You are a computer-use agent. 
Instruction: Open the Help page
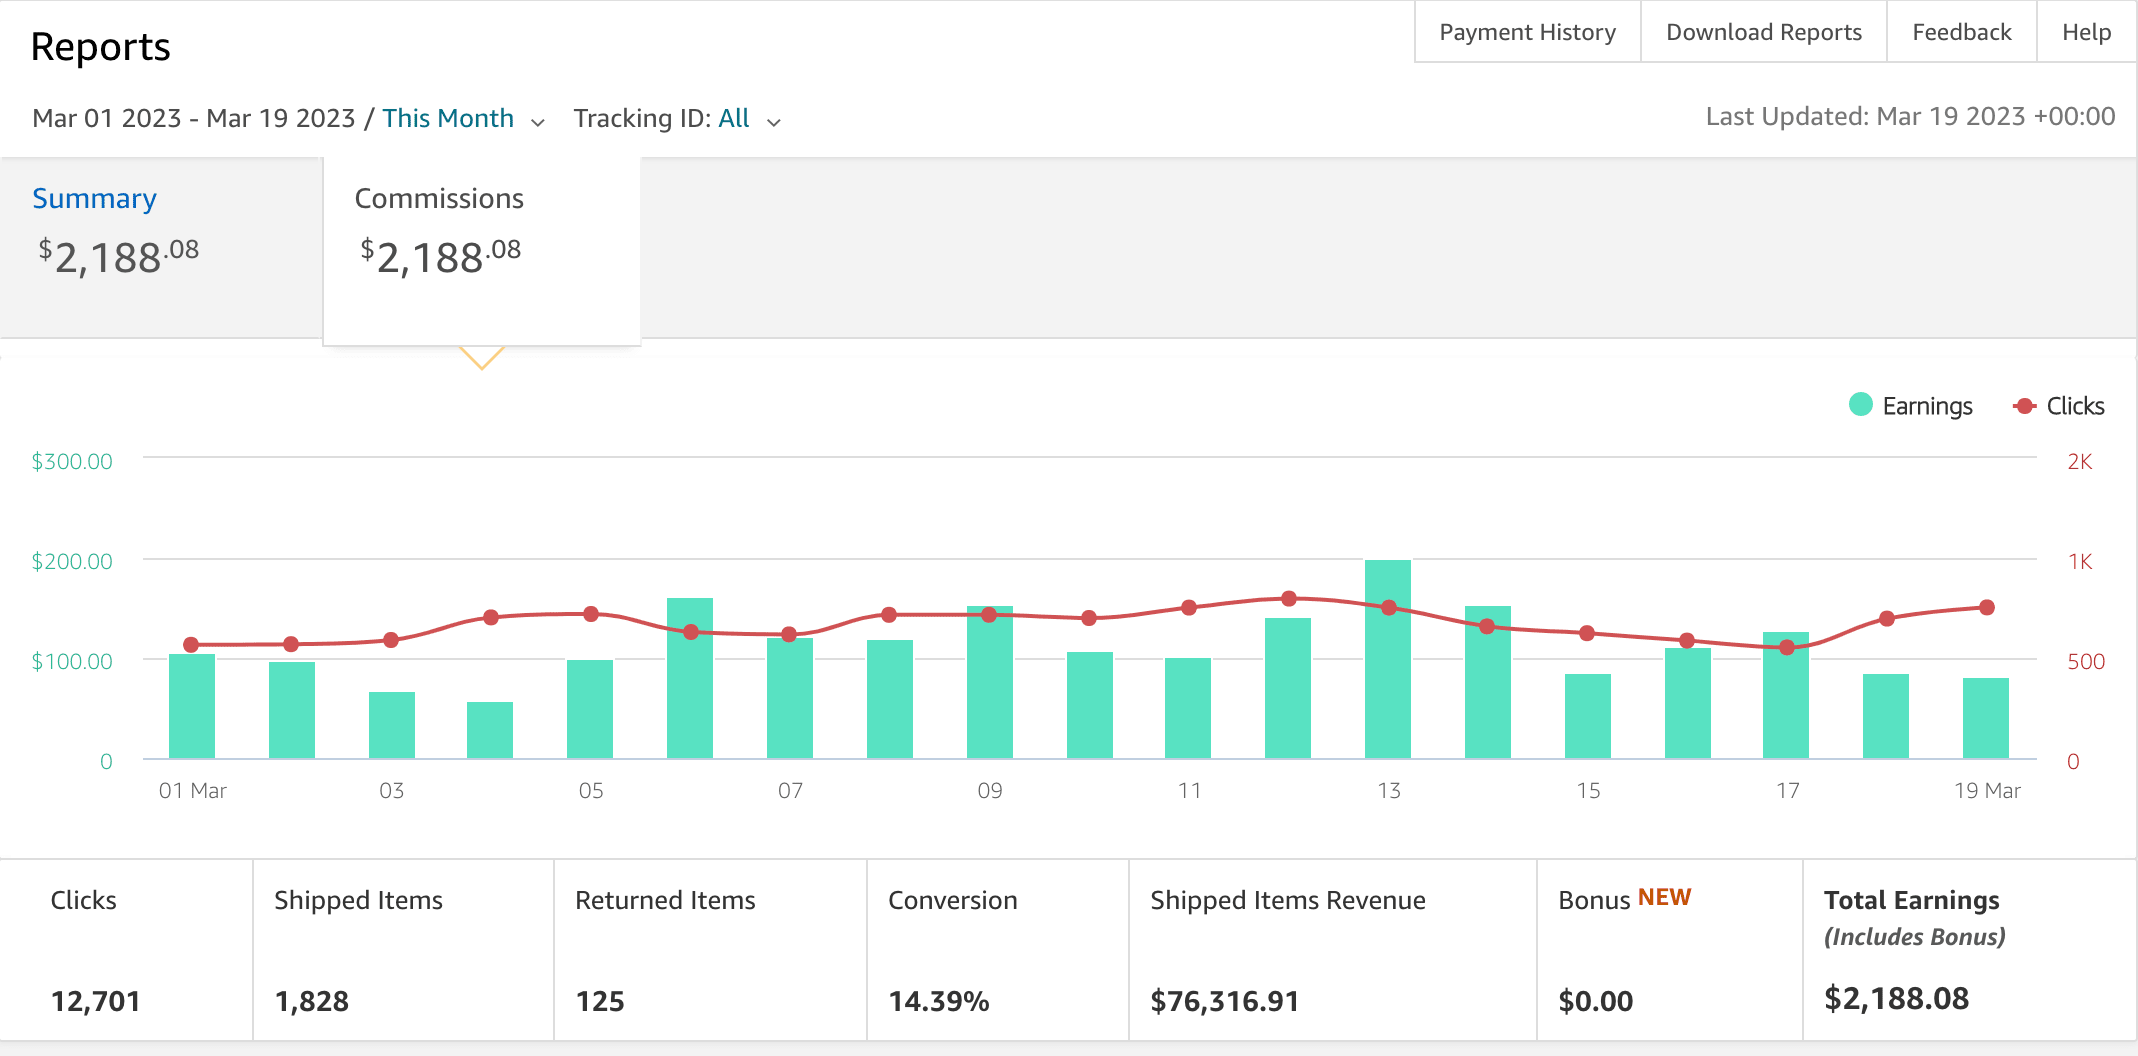2086,32
